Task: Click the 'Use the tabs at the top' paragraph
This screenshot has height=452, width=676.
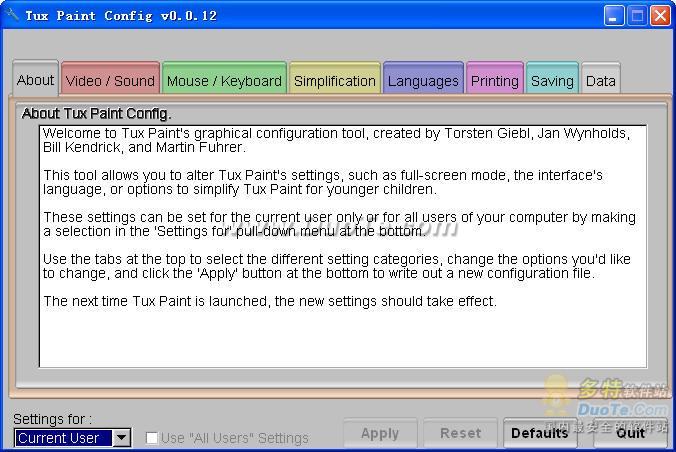Action: [337, 266]
